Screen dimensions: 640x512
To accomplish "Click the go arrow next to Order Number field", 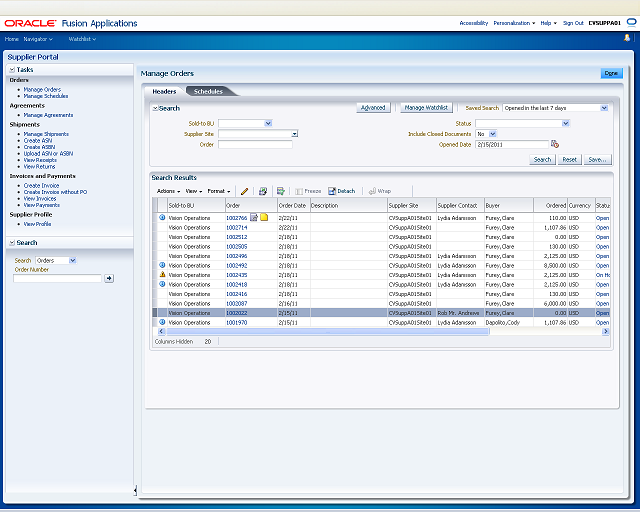I will coord(109,278).
